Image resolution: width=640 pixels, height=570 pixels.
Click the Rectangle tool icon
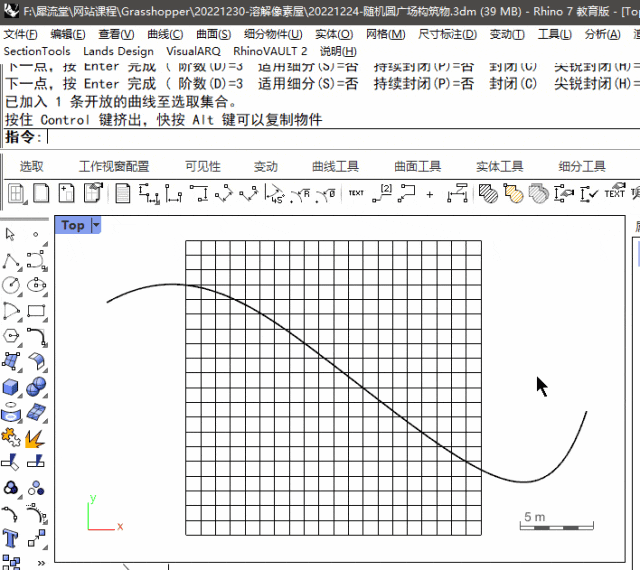point(36,311)
